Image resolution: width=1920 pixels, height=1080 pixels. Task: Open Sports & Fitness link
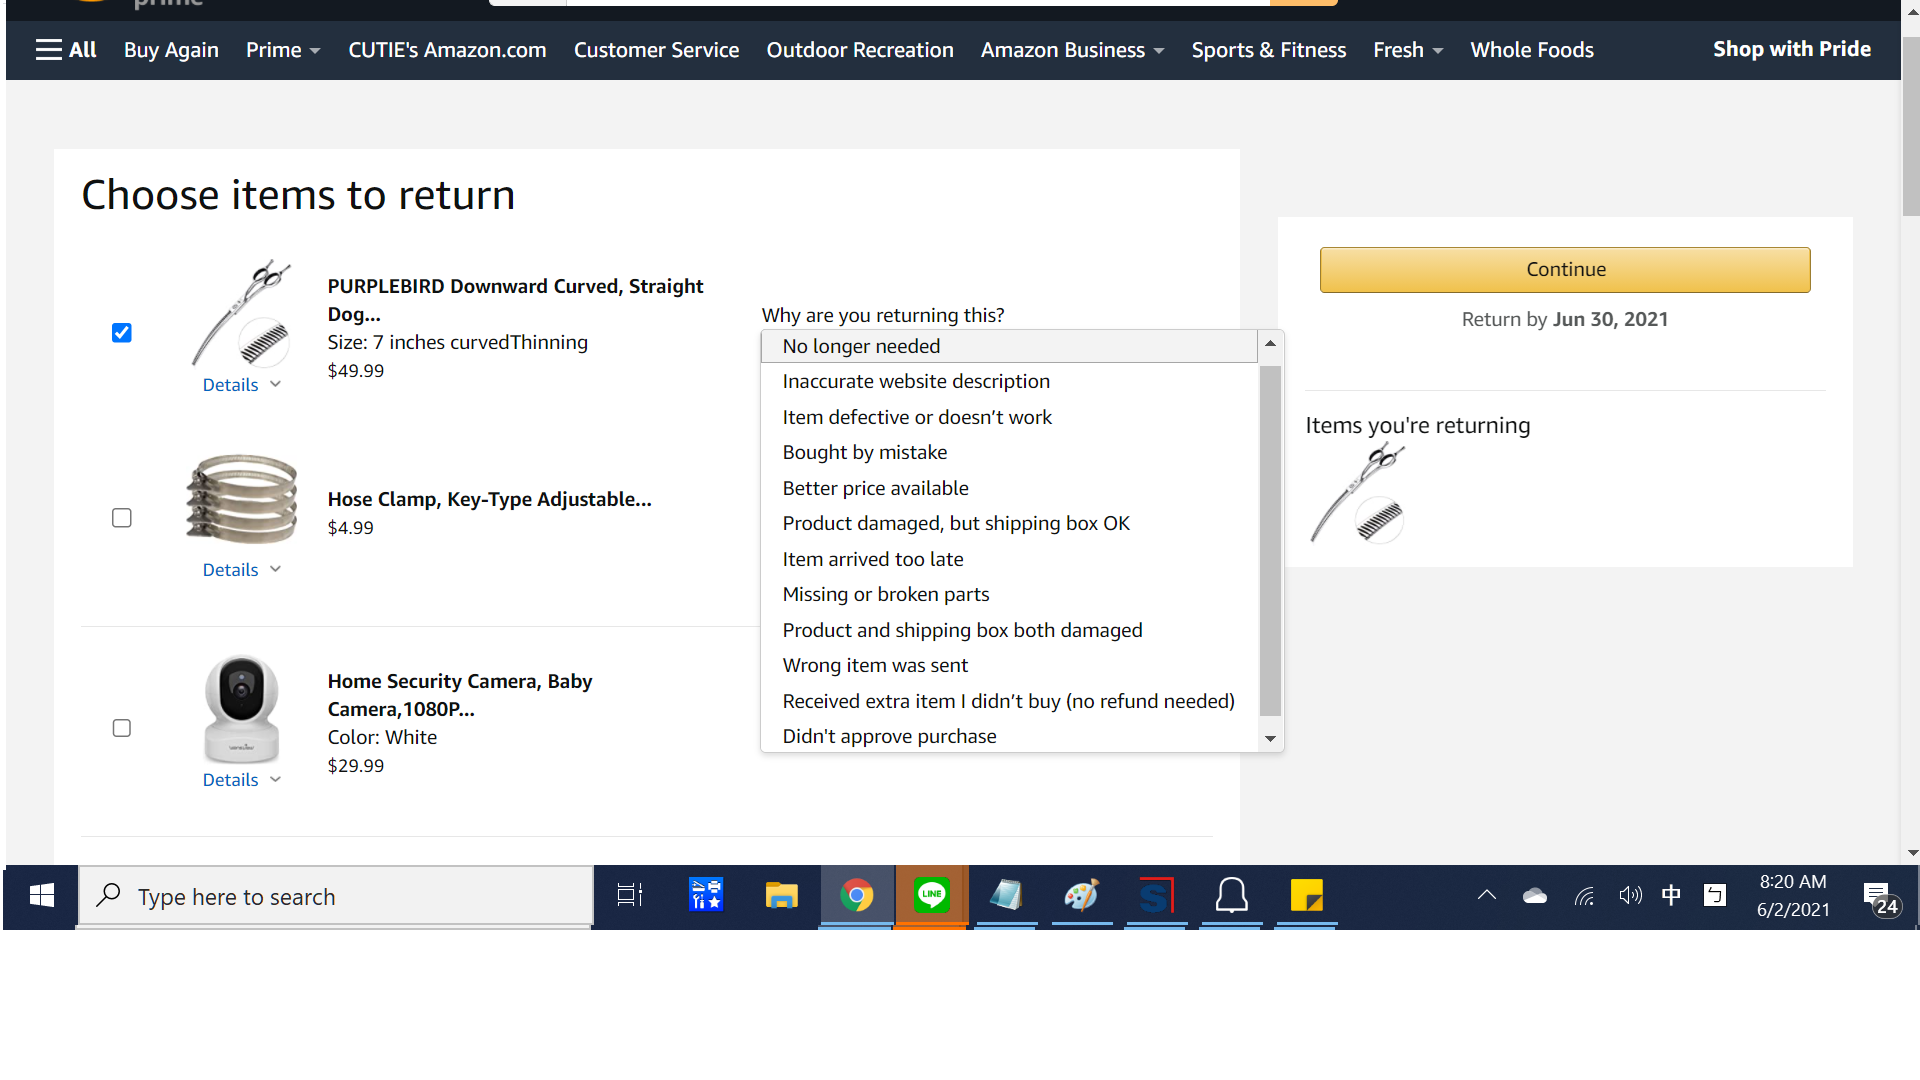(x=1269, y=50)
